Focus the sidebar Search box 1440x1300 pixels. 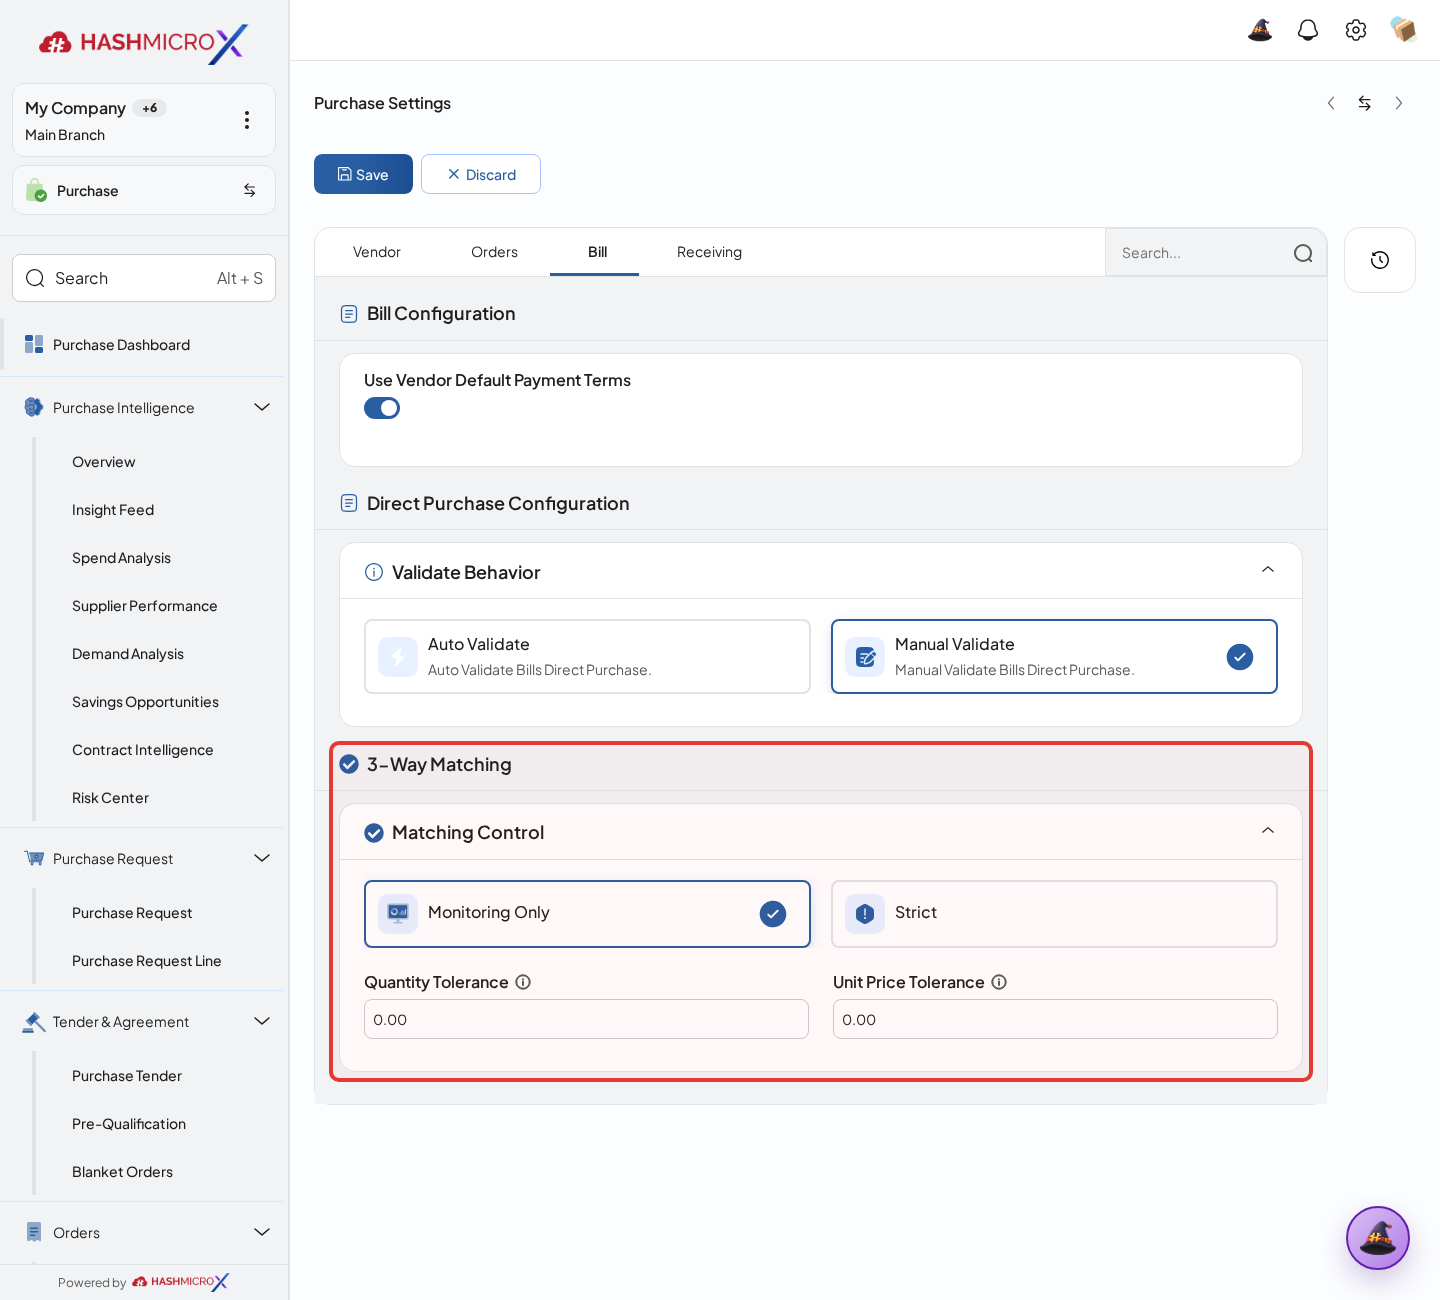144,278
